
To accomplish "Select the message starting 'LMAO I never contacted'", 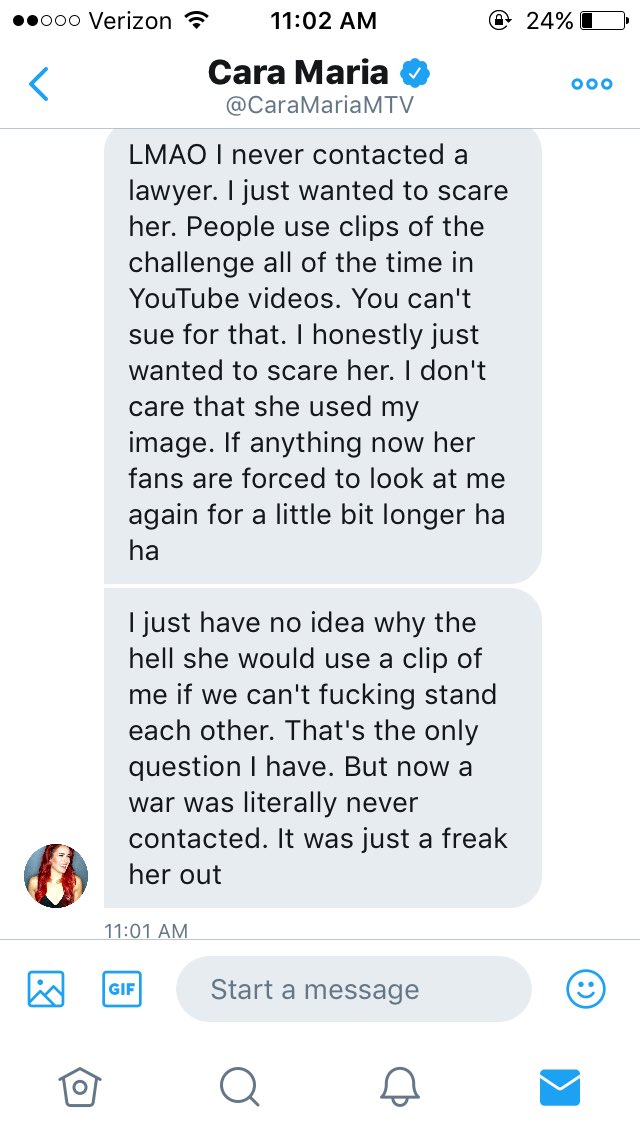I will click(323, 354).
